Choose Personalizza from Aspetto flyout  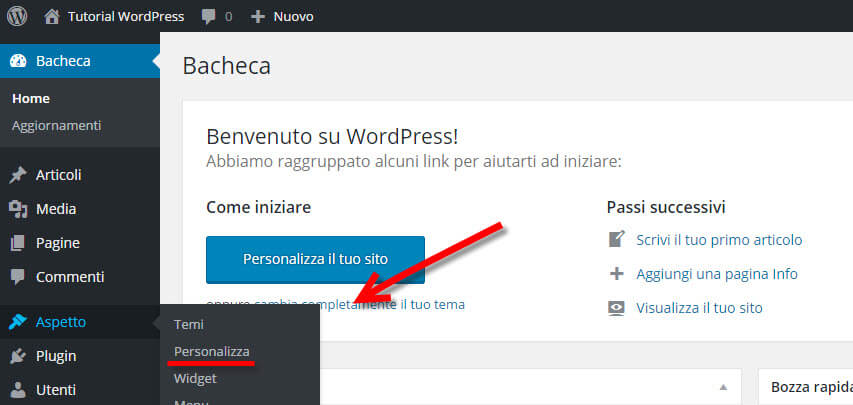tap(212, 352)
